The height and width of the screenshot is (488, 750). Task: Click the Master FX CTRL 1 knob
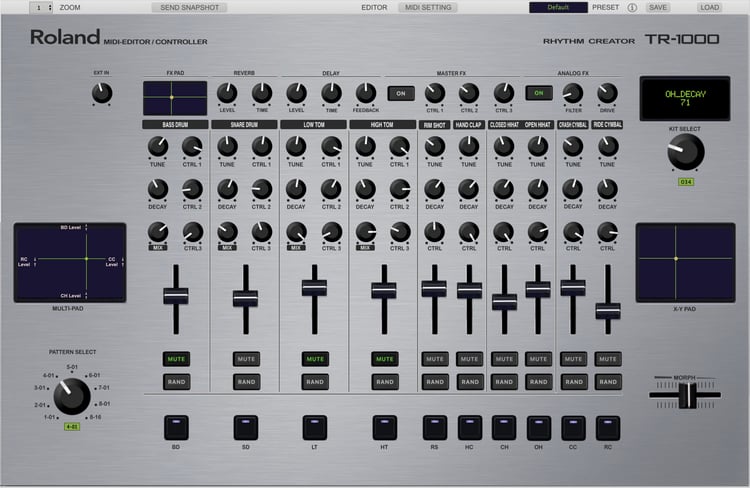click(435, 93)
